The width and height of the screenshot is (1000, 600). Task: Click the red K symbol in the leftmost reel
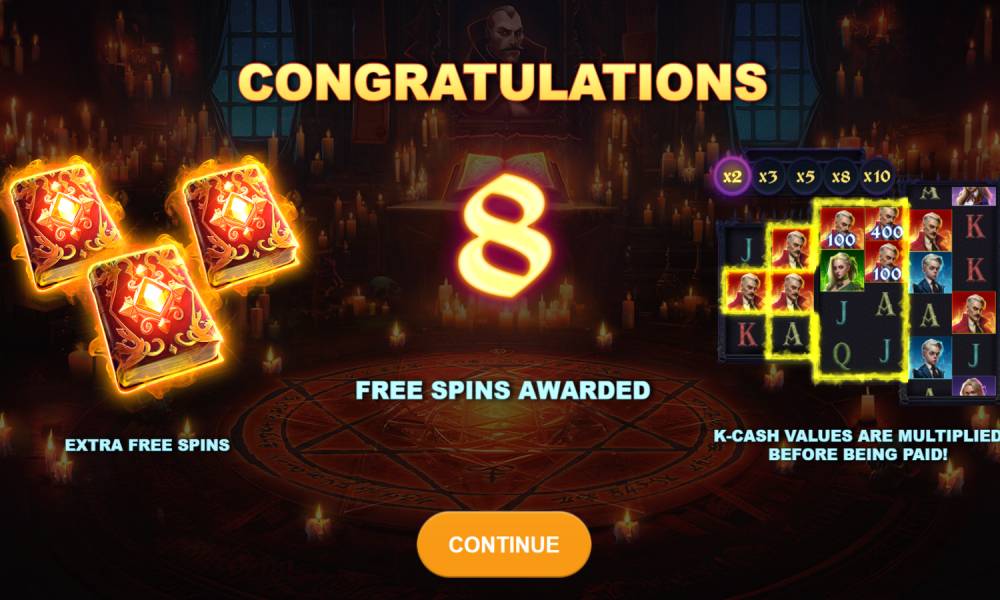pyautogui.click(x=745, y=335)
